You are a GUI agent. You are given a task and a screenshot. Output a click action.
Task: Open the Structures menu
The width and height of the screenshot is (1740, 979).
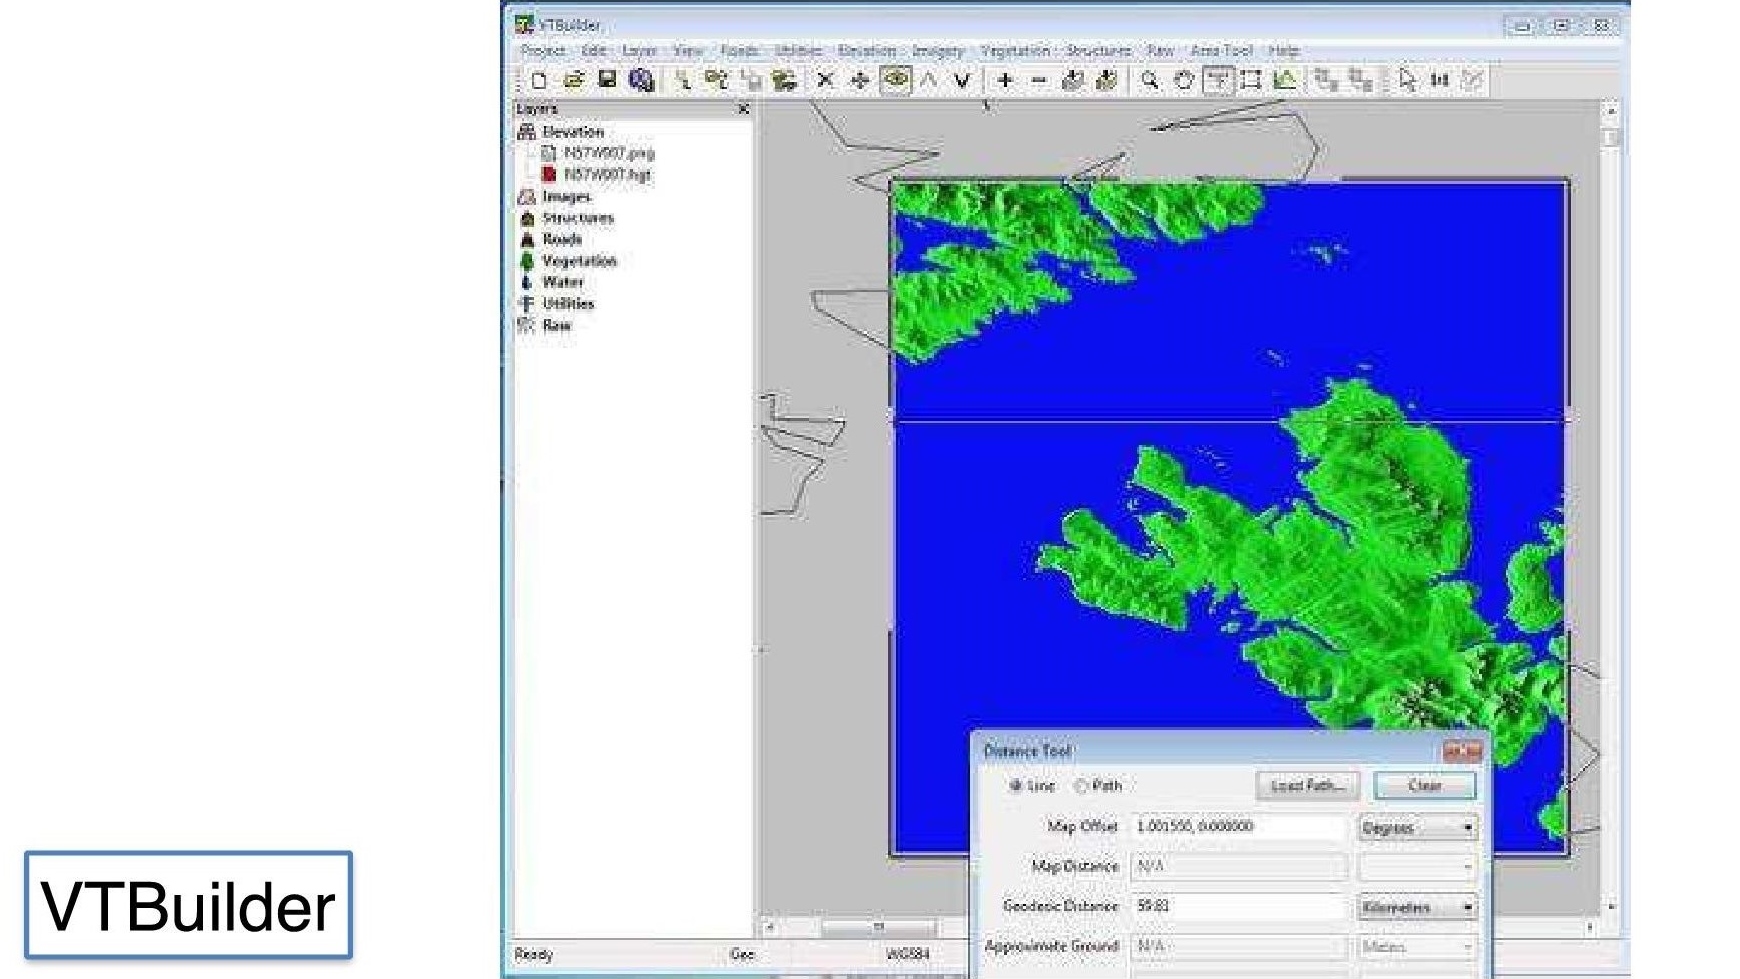(1098, 50)
